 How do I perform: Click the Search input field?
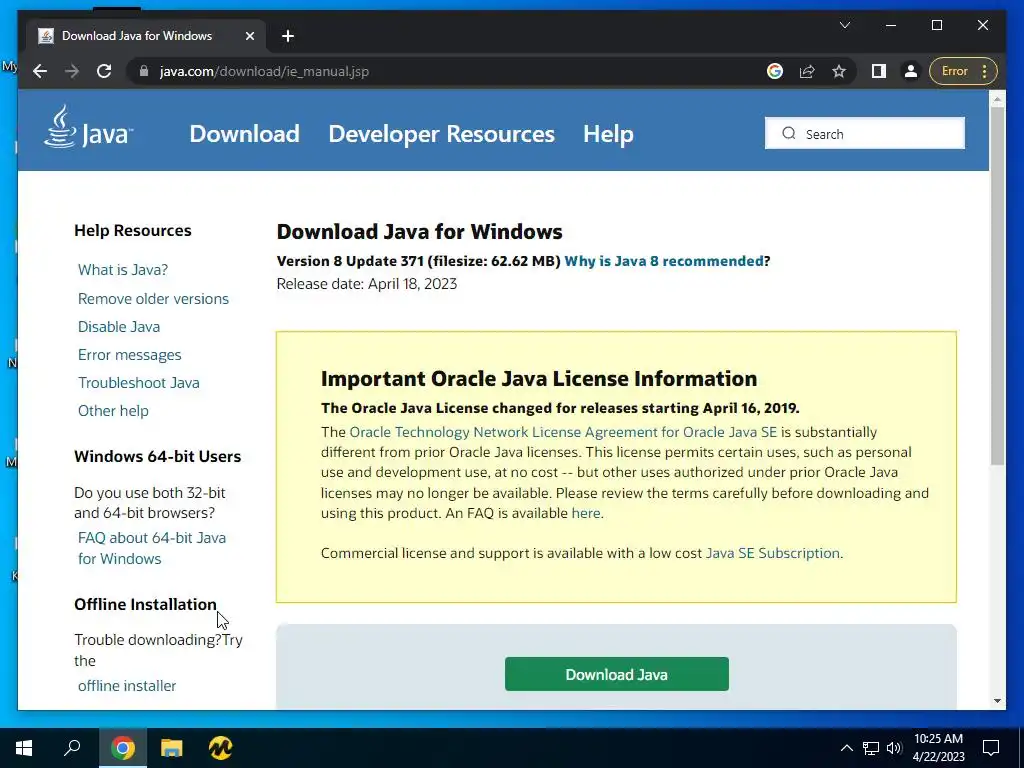865,133
